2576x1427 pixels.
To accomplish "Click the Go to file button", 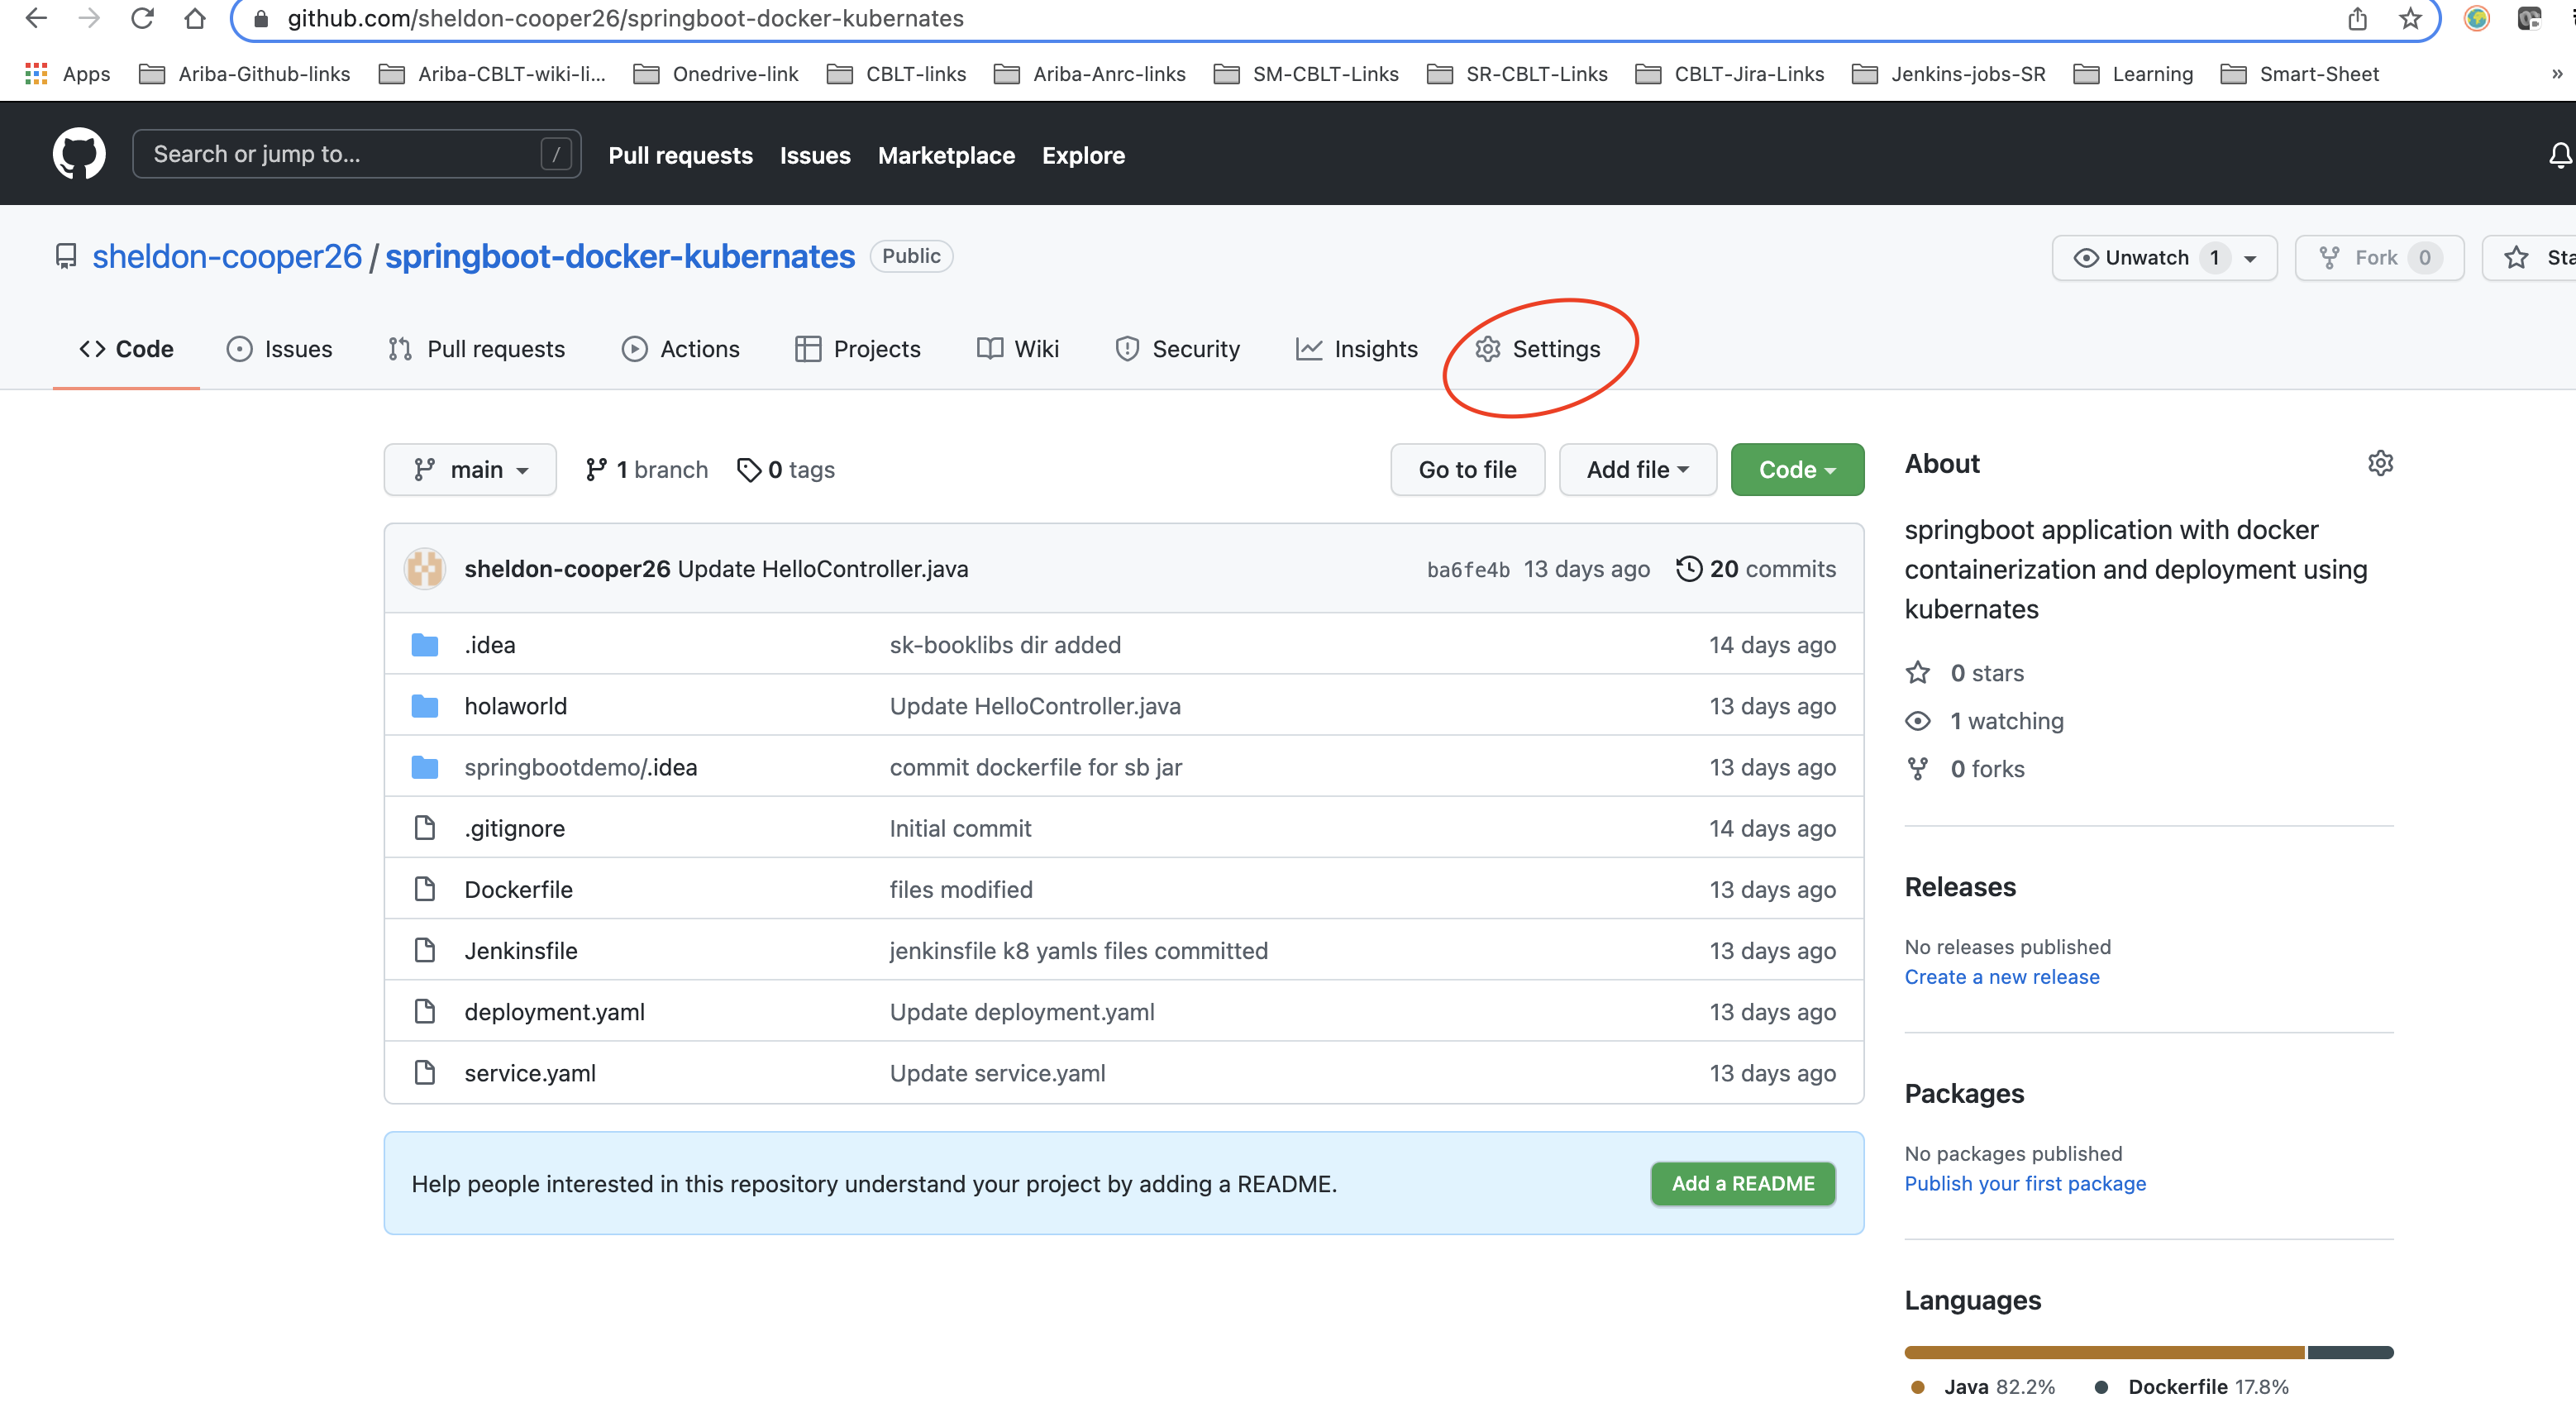I will click(x=1467, y=470).
